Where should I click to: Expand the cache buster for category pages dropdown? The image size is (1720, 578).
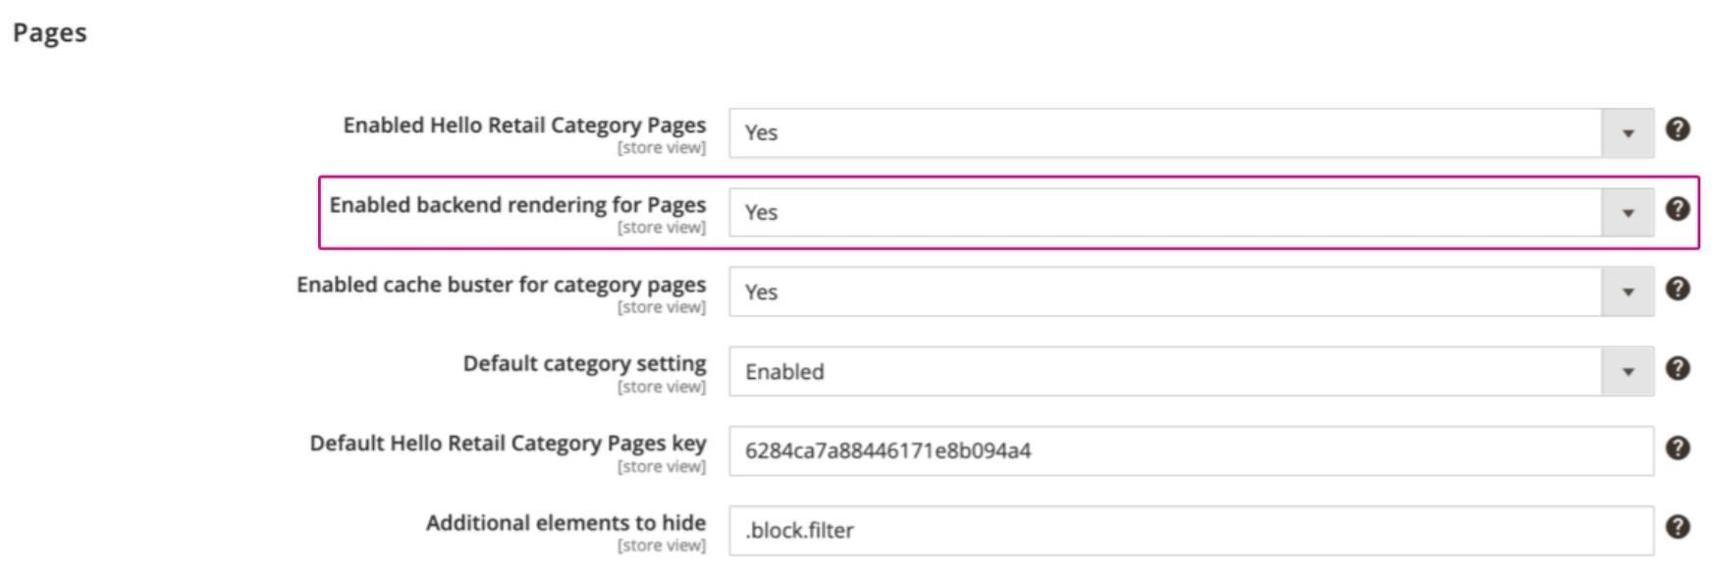click(1190, 292)
